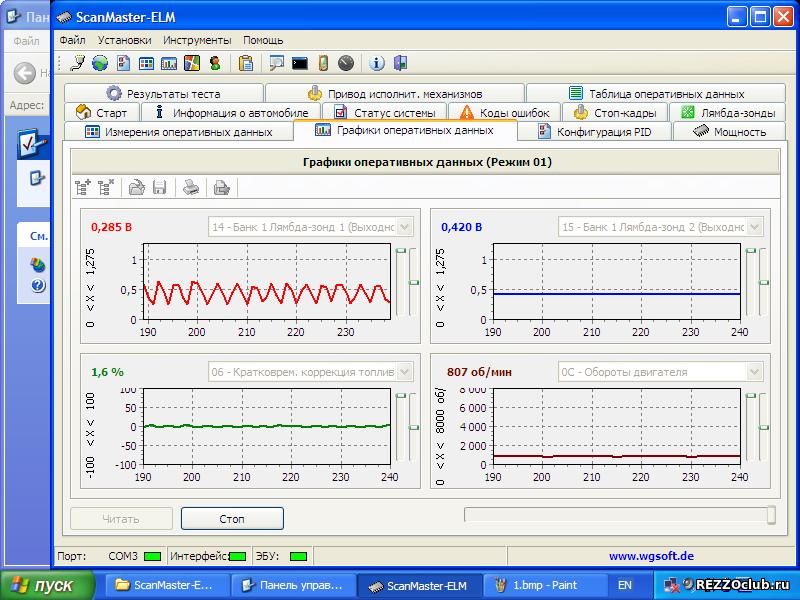Screen dimensions: 800x600
Task: Open the Таблица оперативных данных tab
Action: coord(656,93)
